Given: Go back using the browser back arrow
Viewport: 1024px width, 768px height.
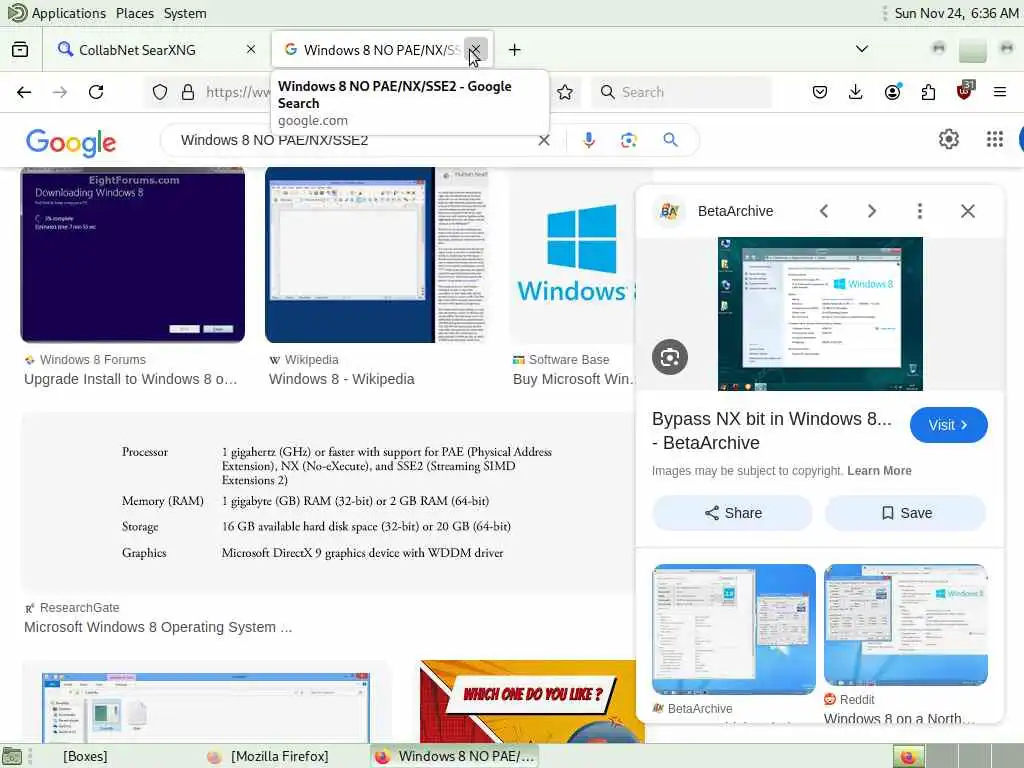Looking at the screenshot, I should 24,92.
